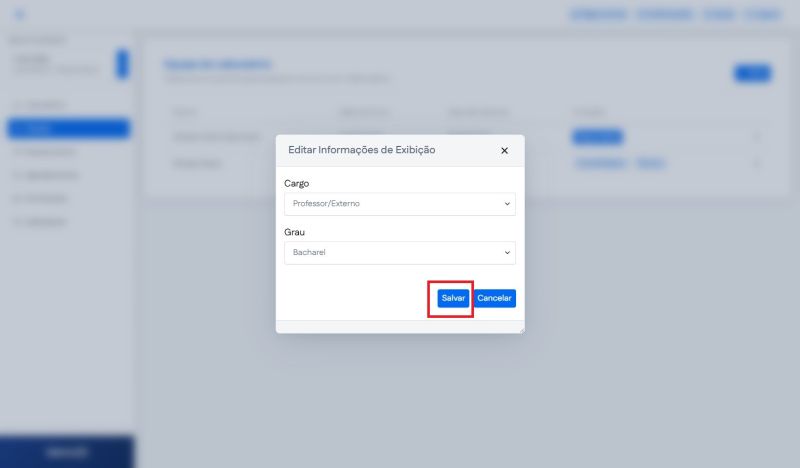Open the Cargo select showing Professor/Externo
The width and height of the screenshot is (800, 468).
pos(399,204)
